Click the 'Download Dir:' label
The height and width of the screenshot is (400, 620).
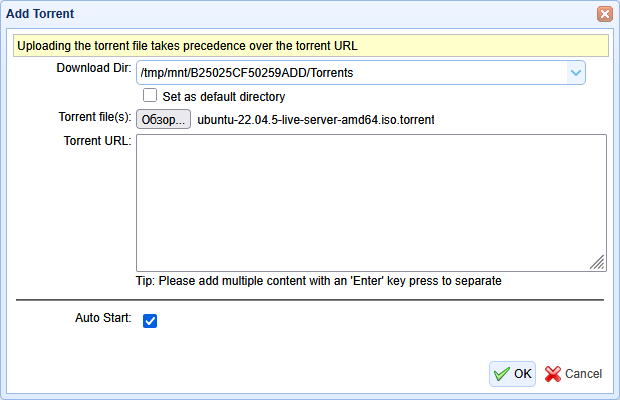(x=93, y=68)
